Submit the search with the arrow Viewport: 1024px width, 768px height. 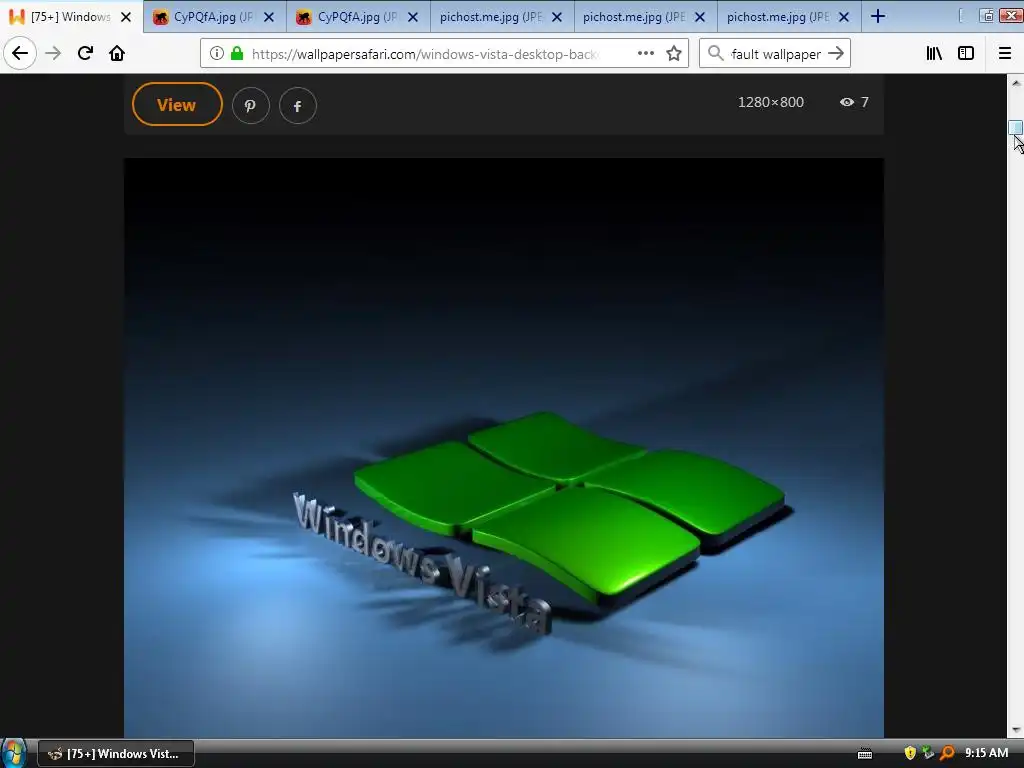tap(836, 53)
